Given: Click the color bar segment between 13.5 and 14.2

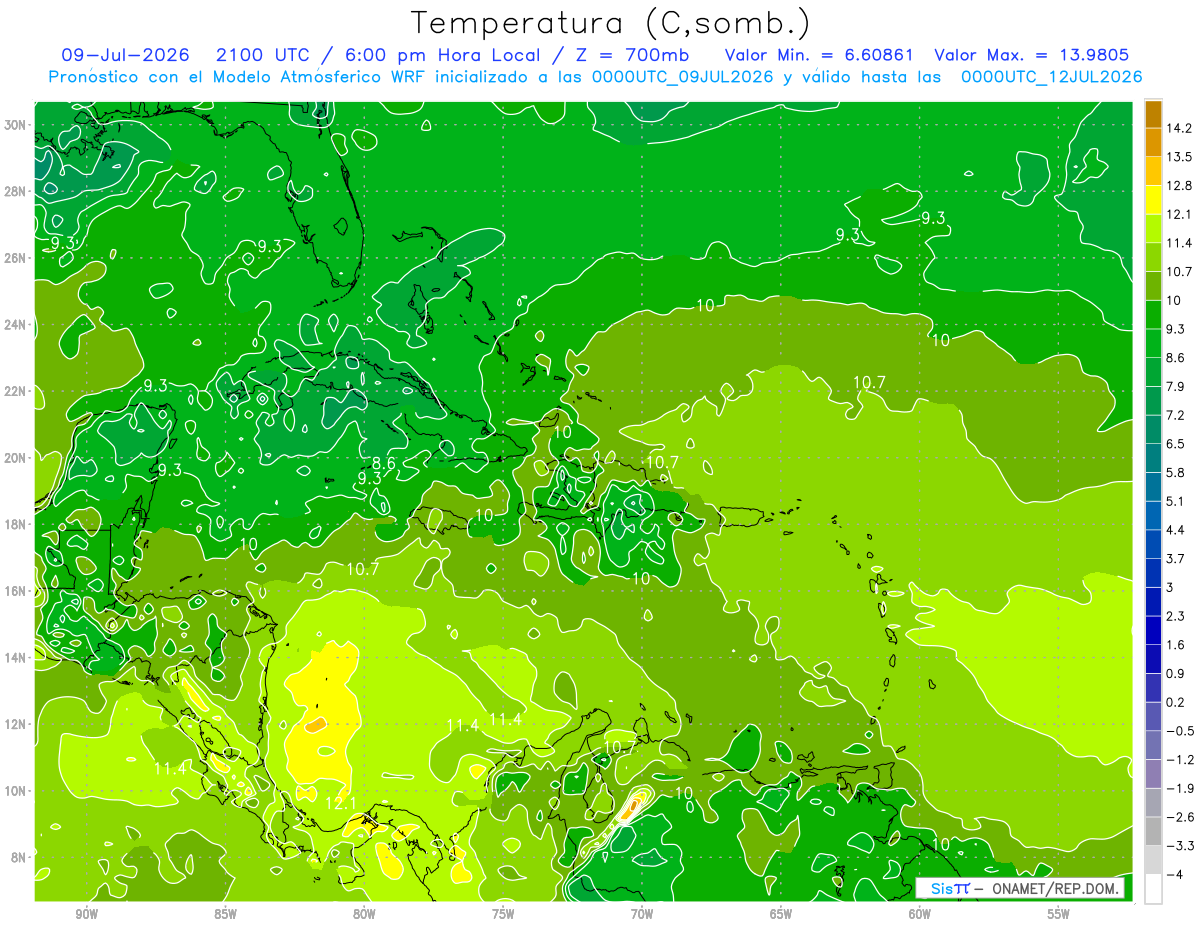Looking at the screenshot, I should (x=1153, y=143).
